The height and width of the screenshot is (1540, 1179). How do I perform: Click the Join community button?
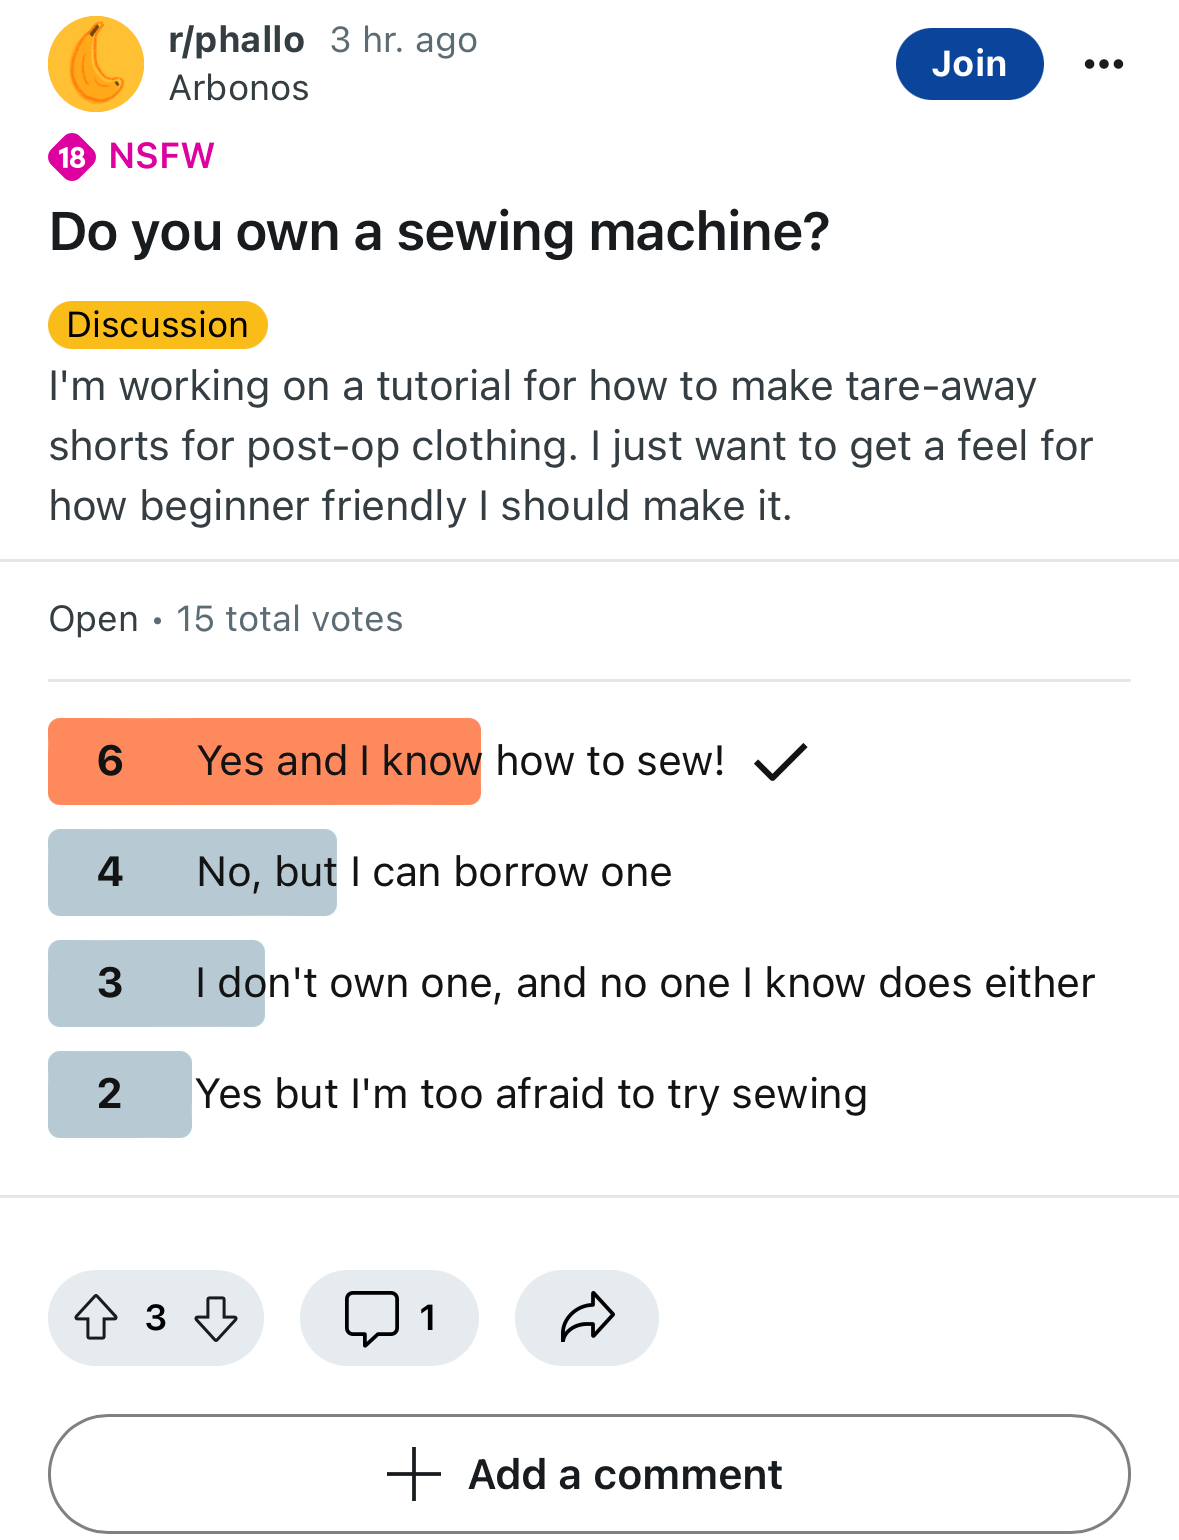pyautogui.click(x=969, y=64)
